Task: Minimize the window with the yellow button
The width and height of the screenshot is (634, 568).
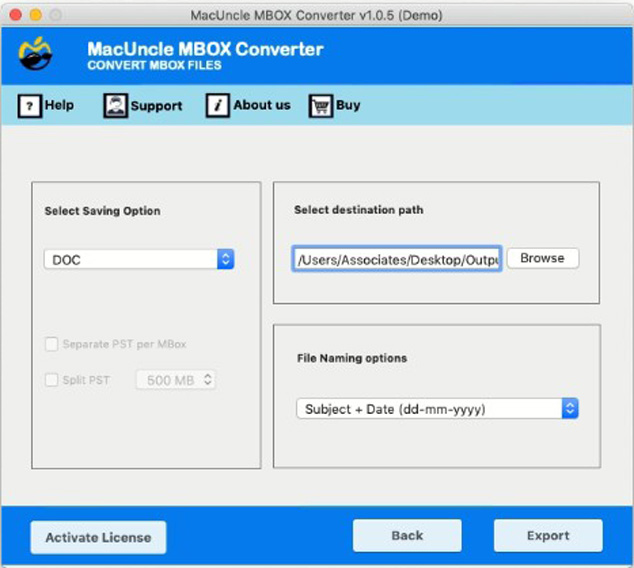Action: click(36, 15)
